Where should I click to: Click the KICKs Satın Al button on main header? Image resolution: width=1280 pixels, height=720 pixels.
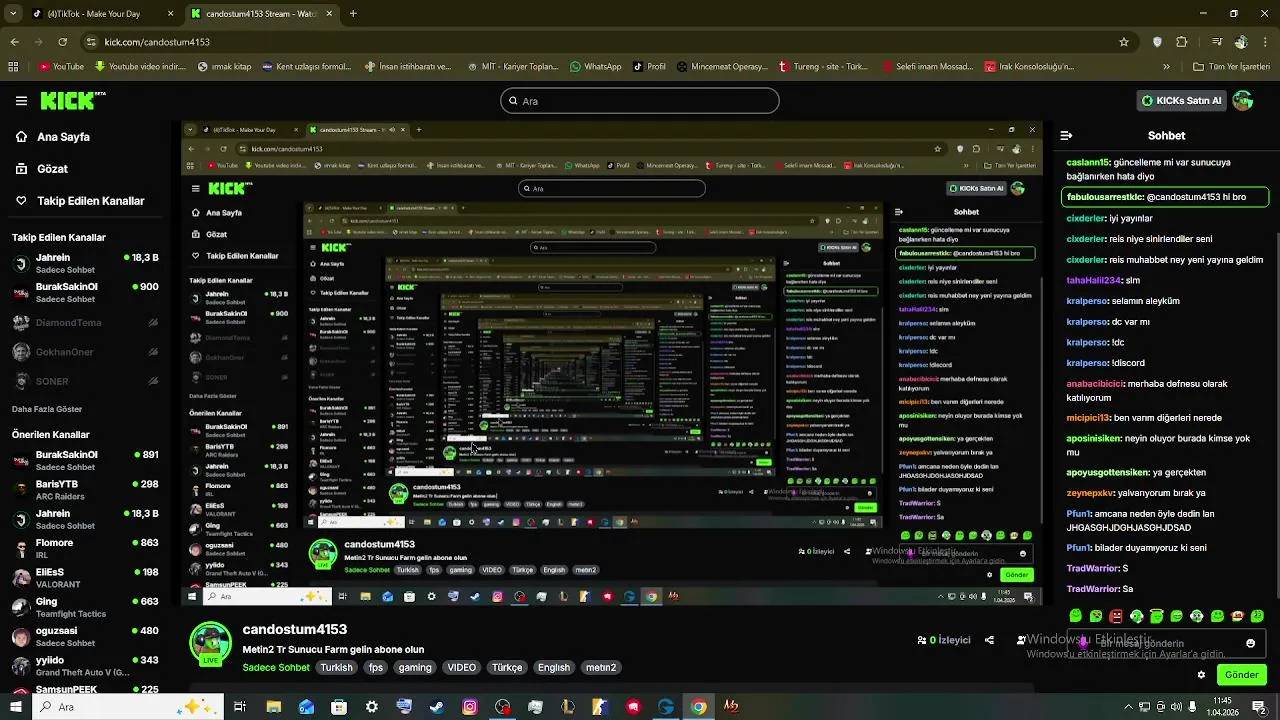point(1181,100)
